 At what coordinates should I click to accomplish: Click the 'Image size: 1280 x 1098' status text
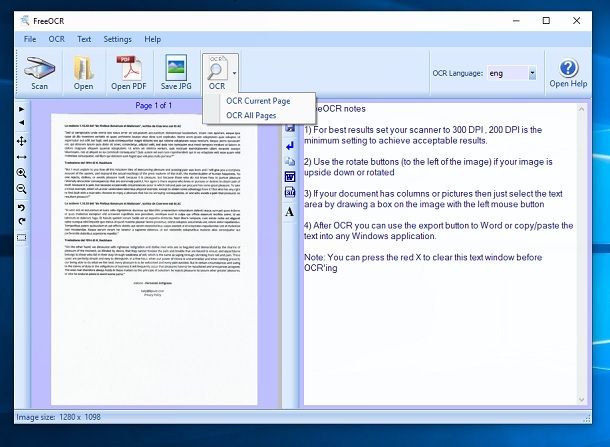pos(58,417)
